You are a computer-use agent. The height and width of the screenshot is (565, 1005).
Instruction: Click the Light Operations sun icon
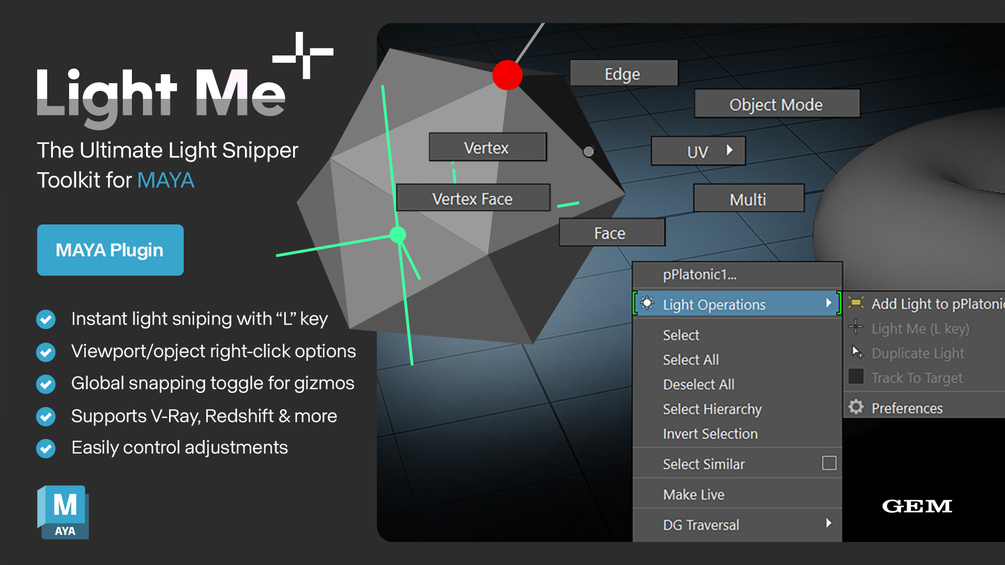coord(647,303)
